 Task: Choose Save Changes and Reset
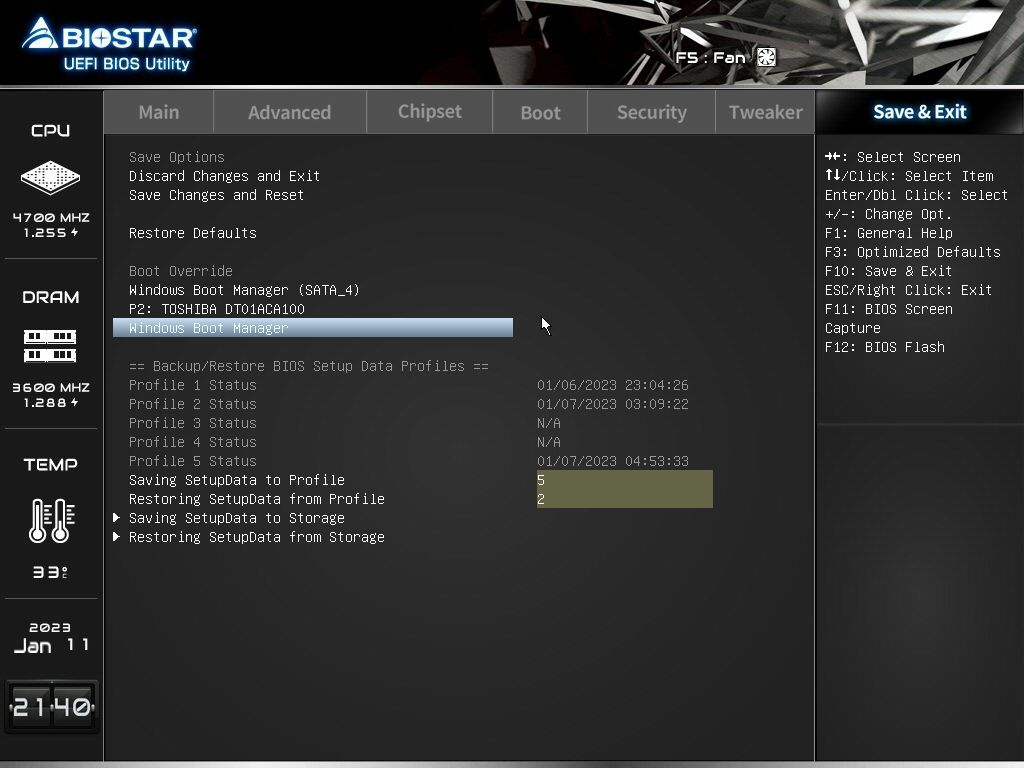pyautogui.click(x=216, y=195)
